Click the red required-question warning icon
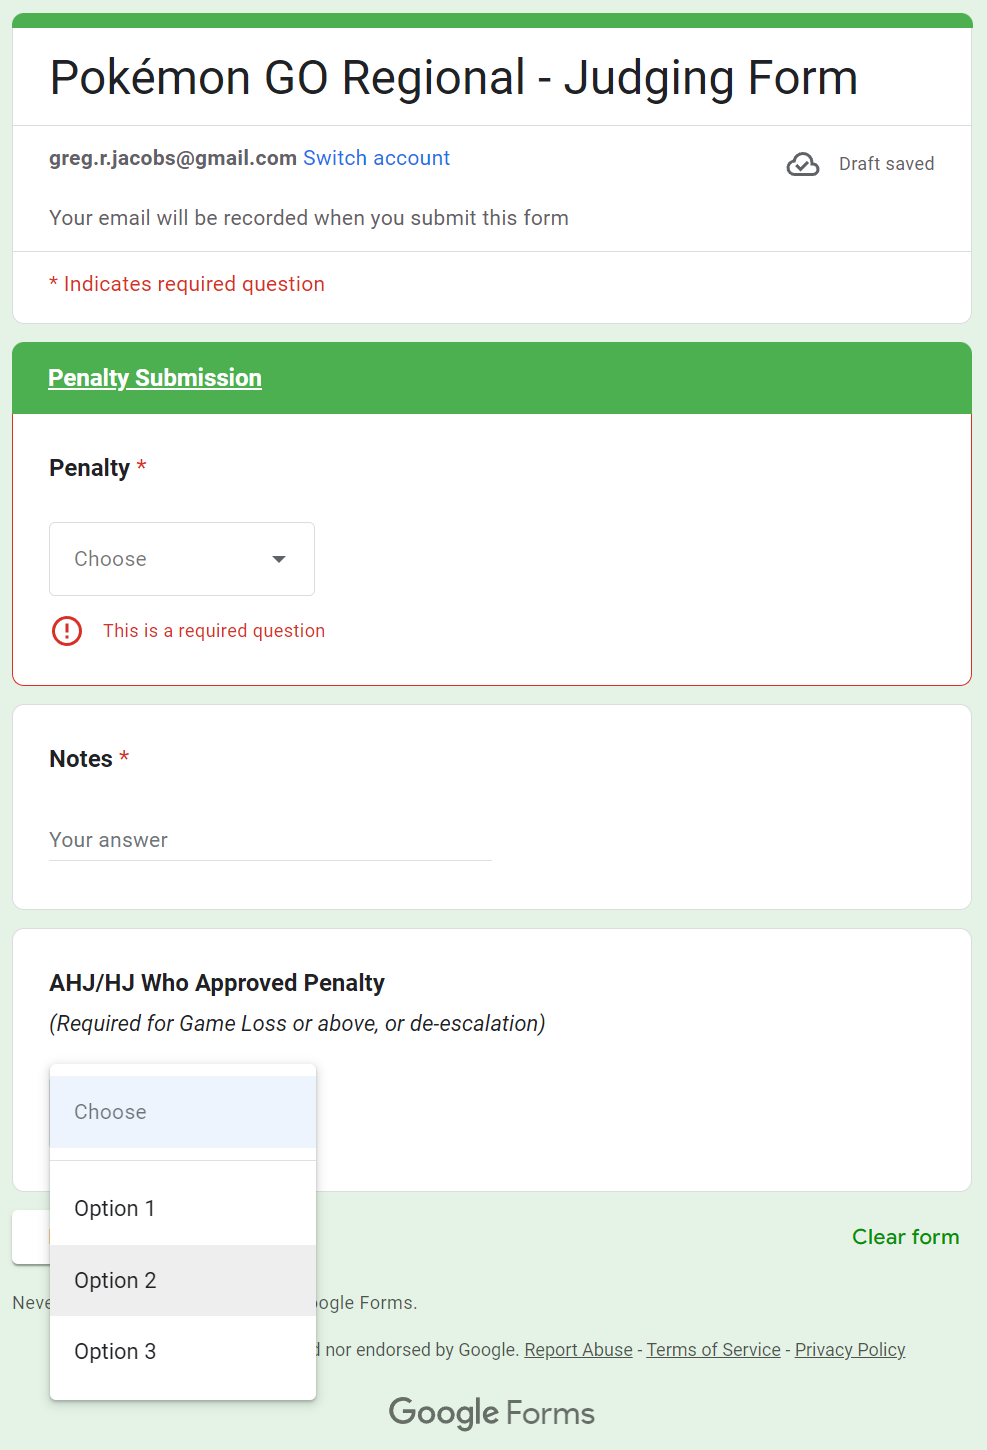The width and height of the screenshot is (987, 1450). (67, 631)
